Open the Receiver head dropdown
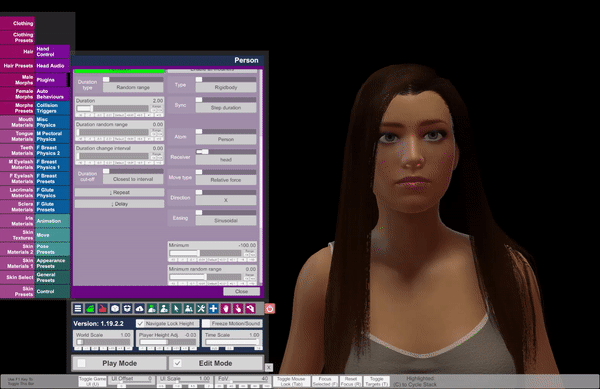600x389 pixels. tap(226, 160)
